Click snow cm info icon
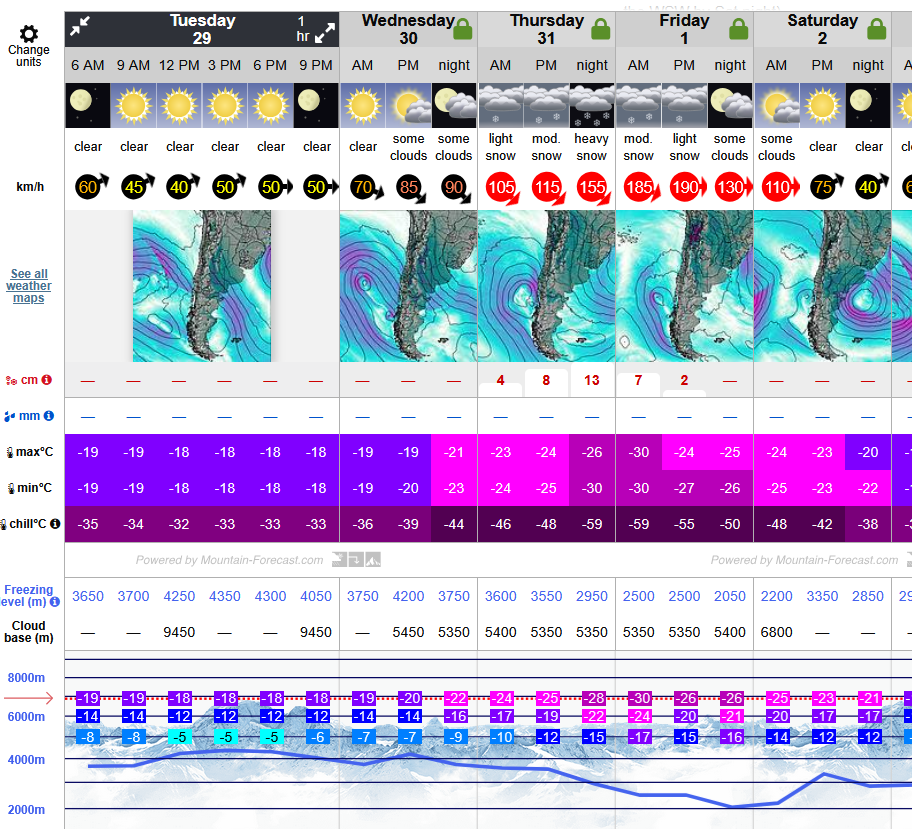The width and height of the screenshot is (912, 829). (x=46, y=380)
